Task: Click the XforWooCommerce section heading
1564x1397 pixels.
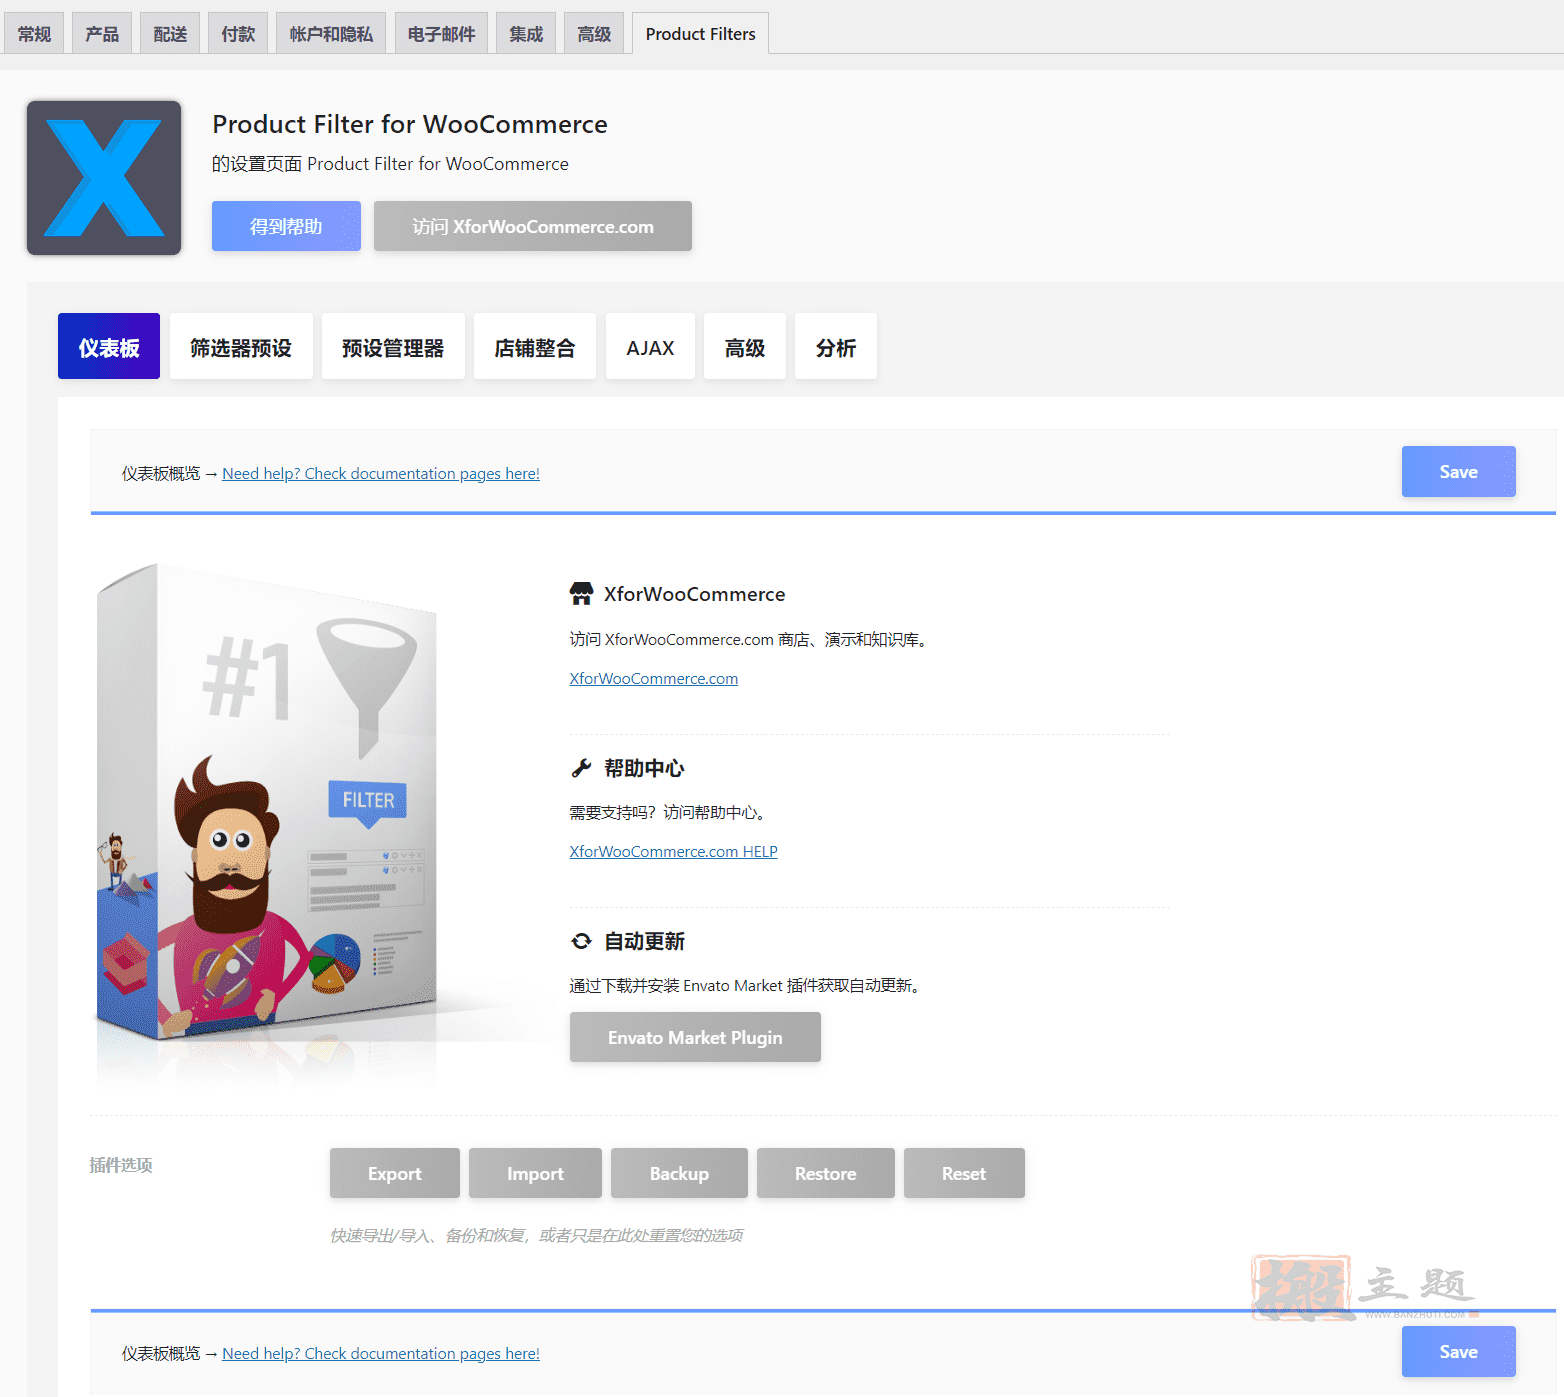Action: coord(695,594)
